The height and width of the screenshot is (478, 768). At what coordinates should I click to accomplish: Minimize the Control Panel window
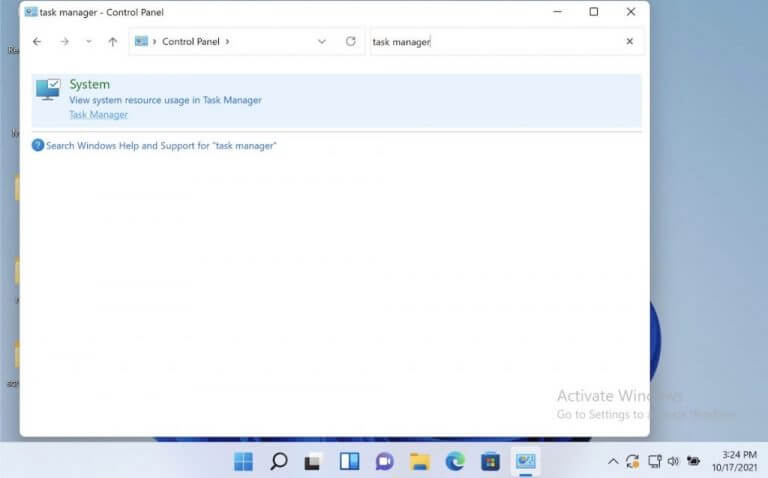click(557, 12)
